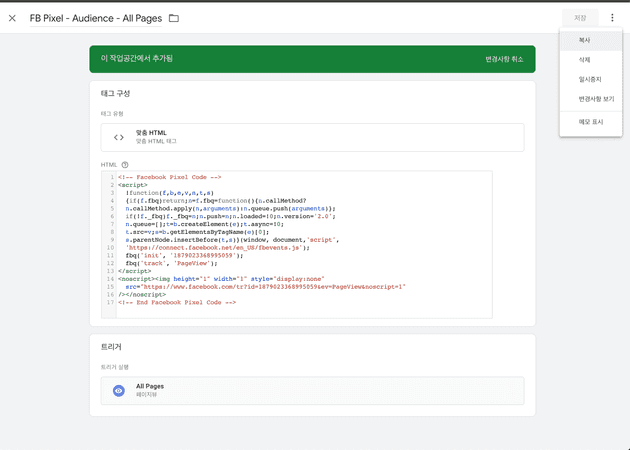This screenshot has width=630, height=450.
Task: Click the 태그 구성 section heading
Action: pyautogui.click(x=116, y=93)
